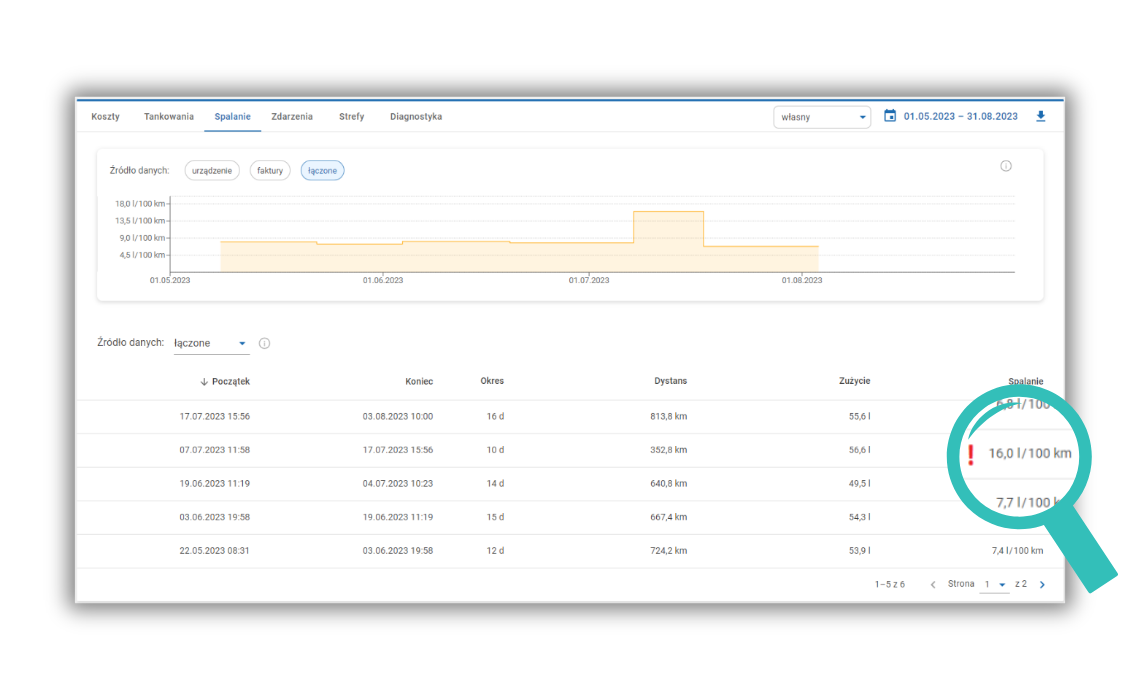
Task: Open the 'własny' period dropdown
Action: pyautogui.click(x=821, y=117)
